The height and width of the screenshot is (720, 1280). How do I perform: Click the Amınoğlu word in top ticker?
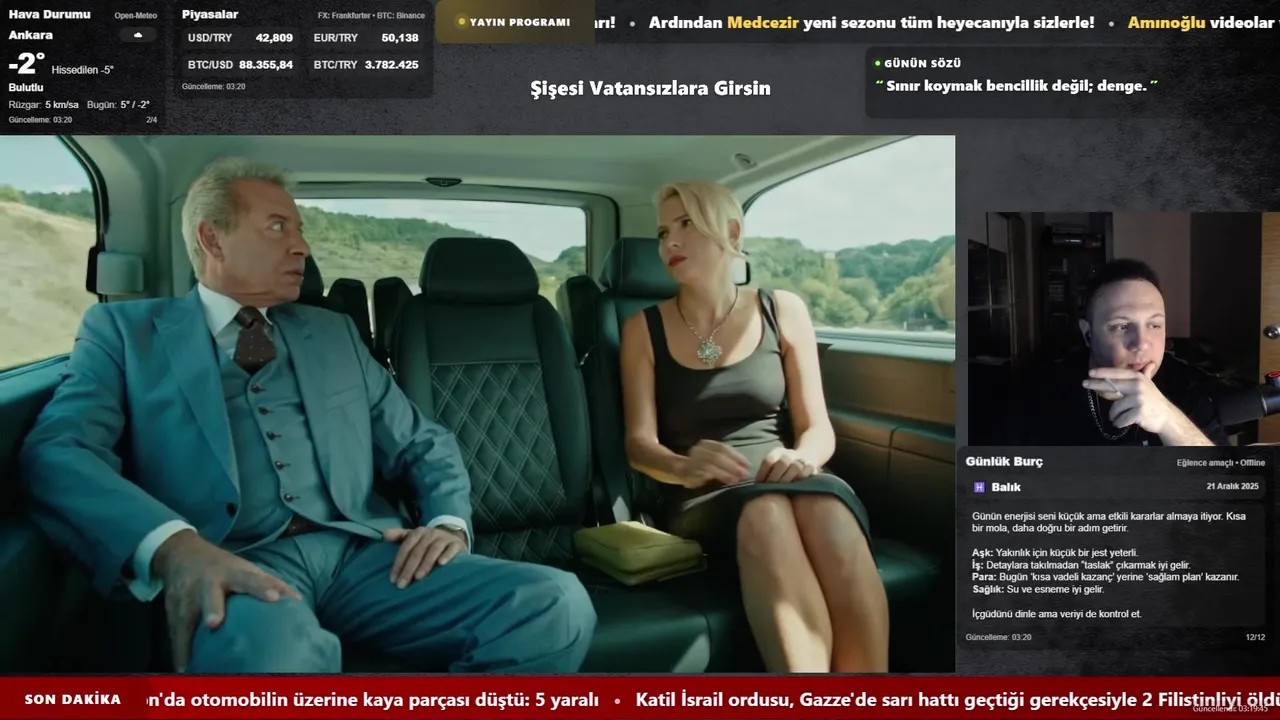click(1166, 22)
